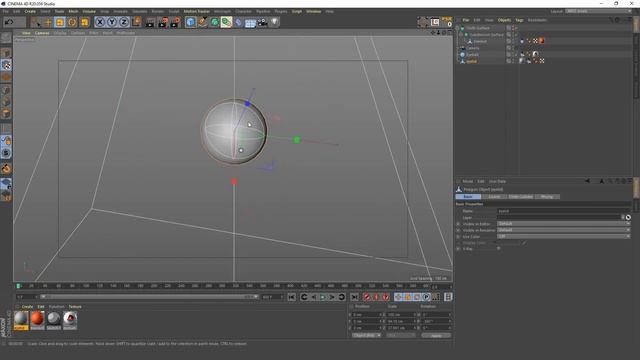Select the Scale tool
The image size is (640, 360).
[x=60, y=22]
